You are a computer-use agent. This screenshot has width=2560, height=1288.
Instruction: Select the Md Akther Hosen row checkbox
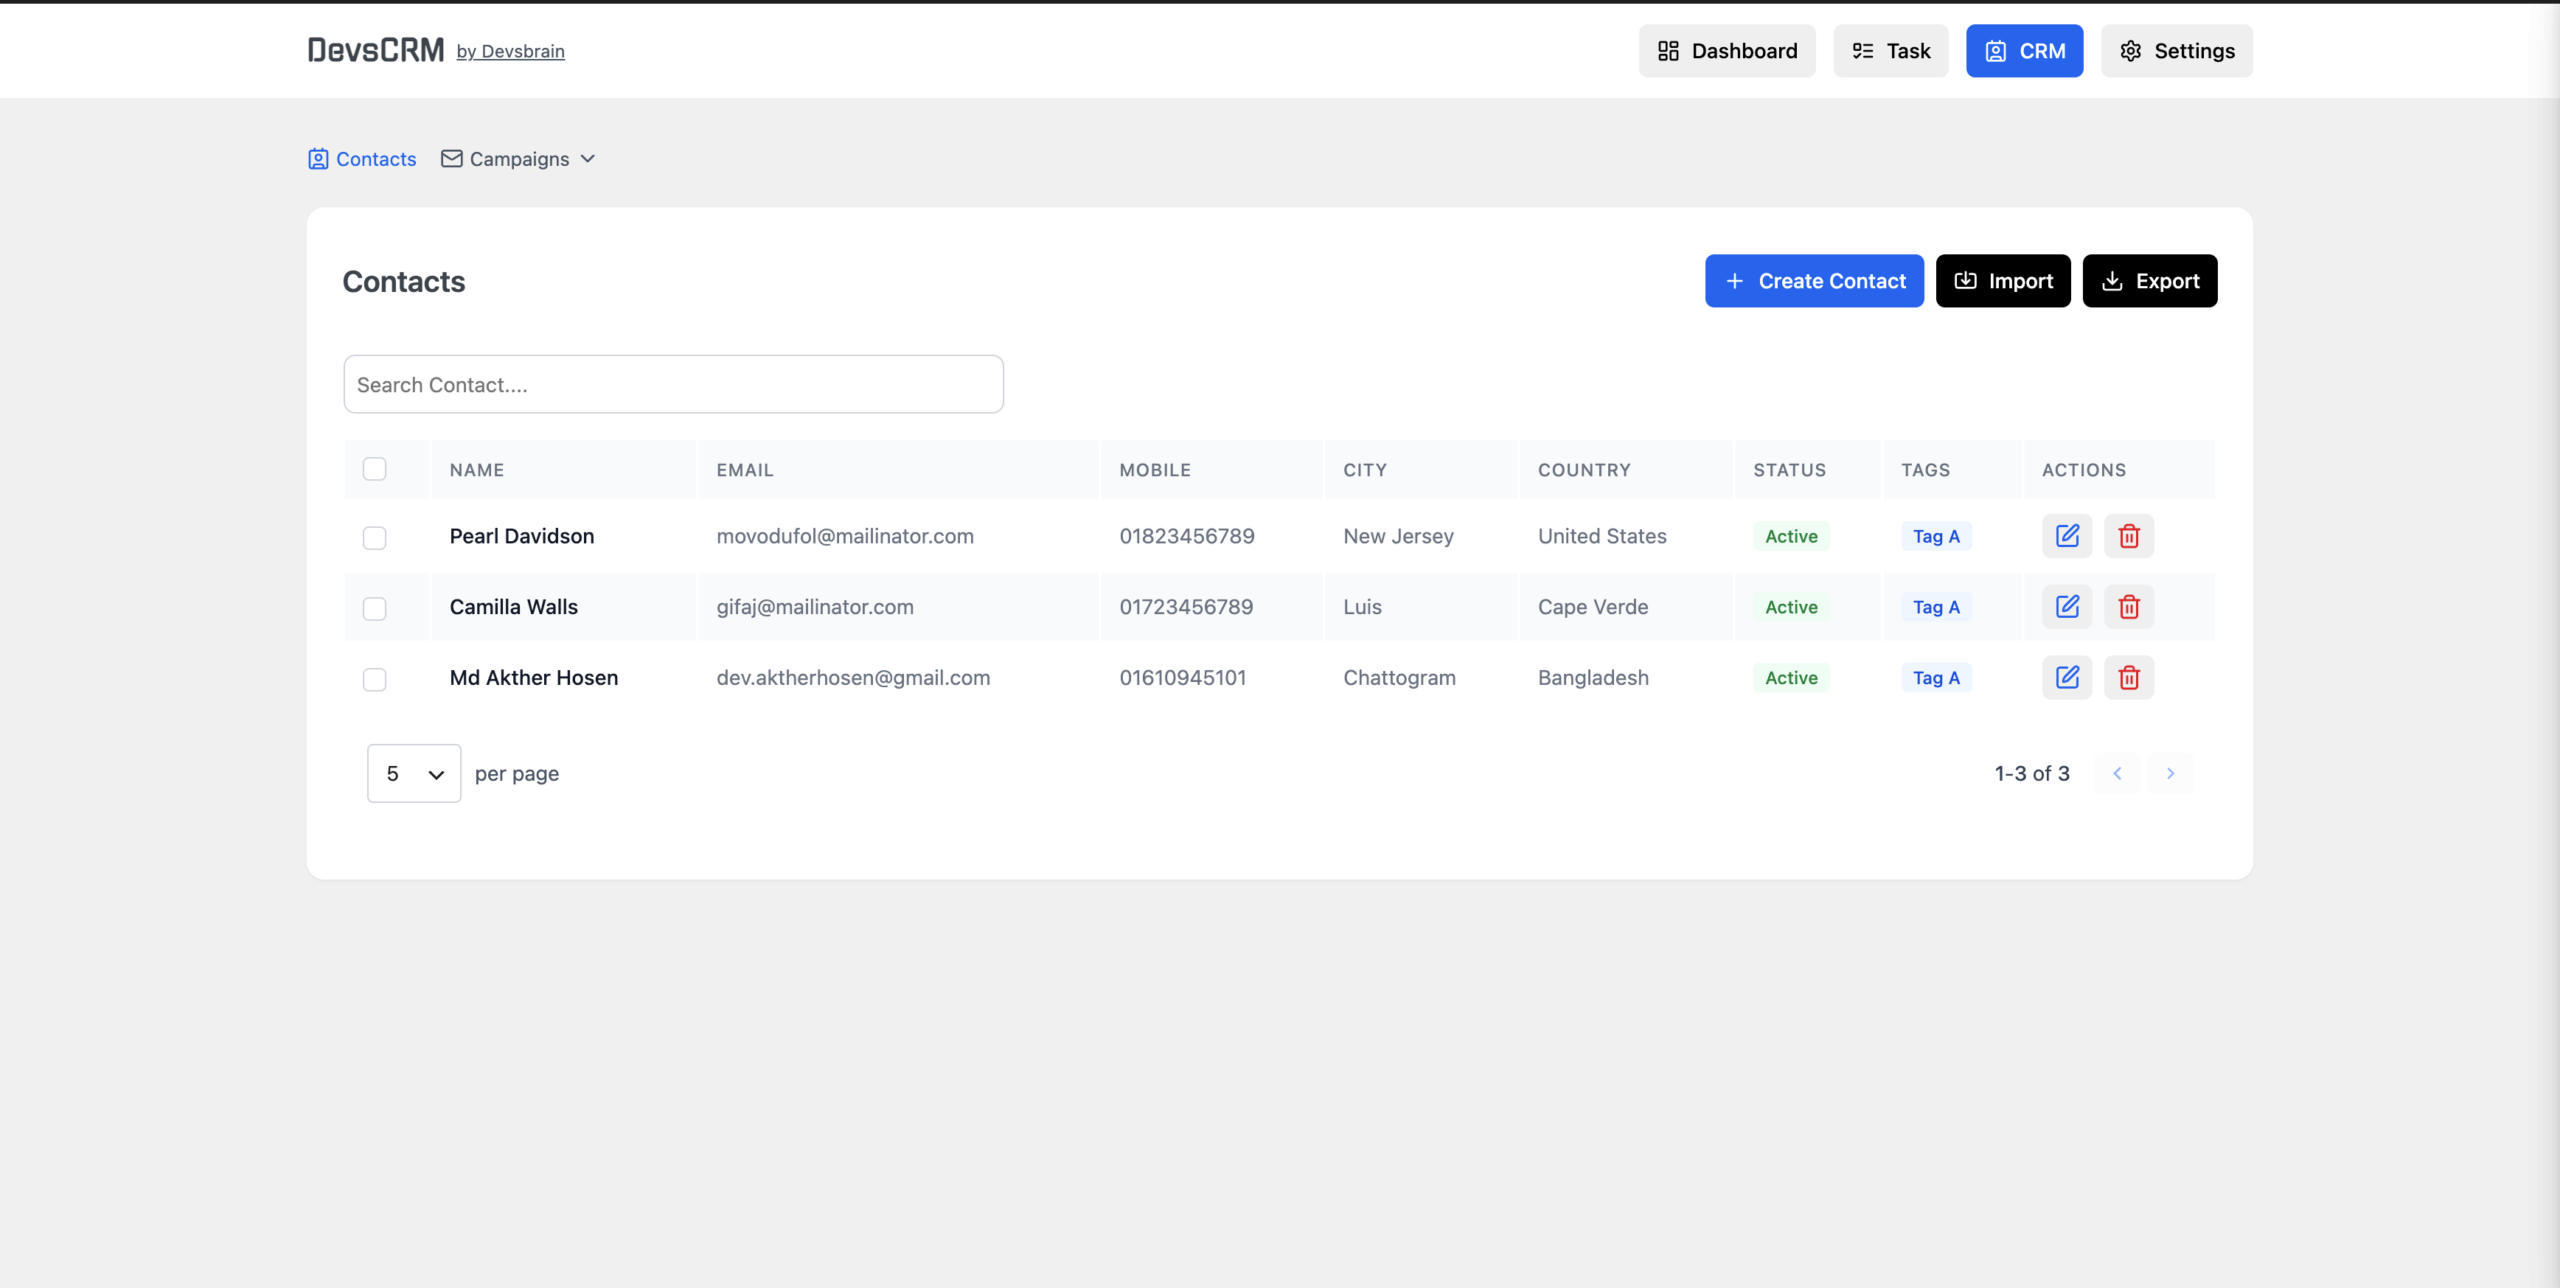(x=374, y=679)
